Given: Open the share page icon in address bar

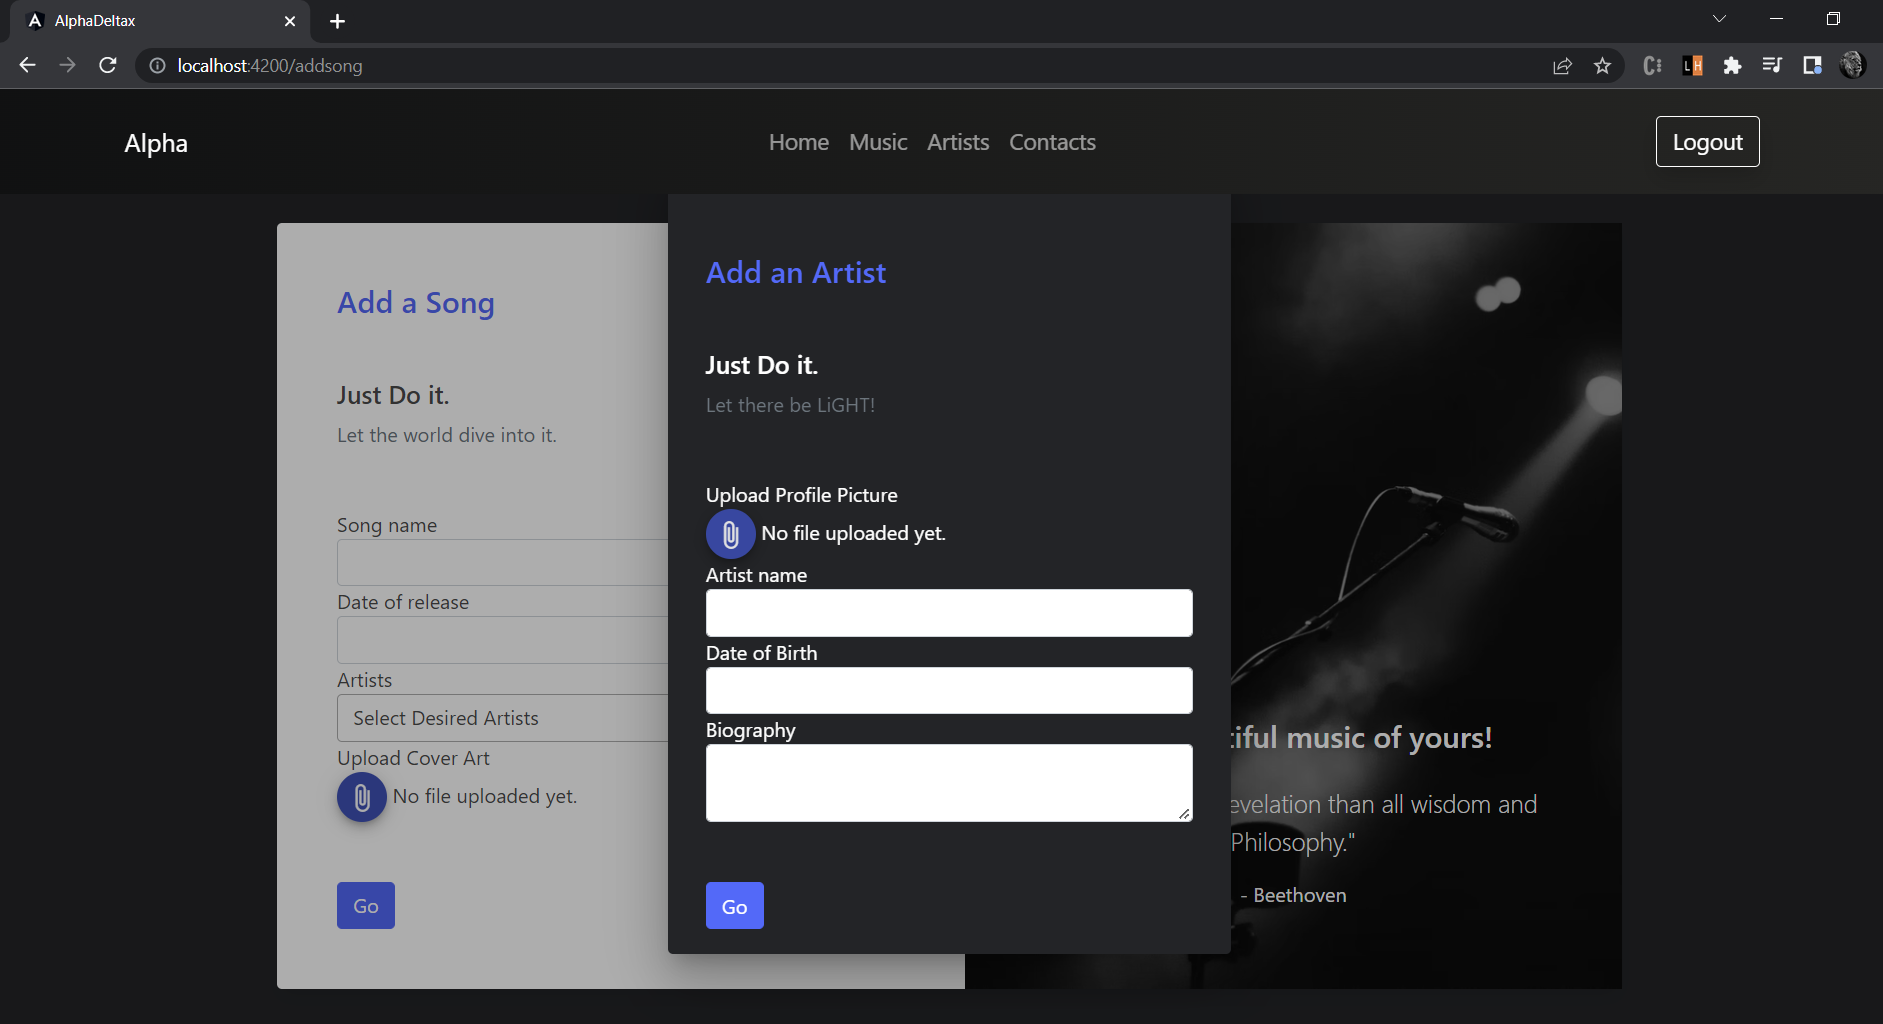Looking at the screenshot, I should (1562, 66).
